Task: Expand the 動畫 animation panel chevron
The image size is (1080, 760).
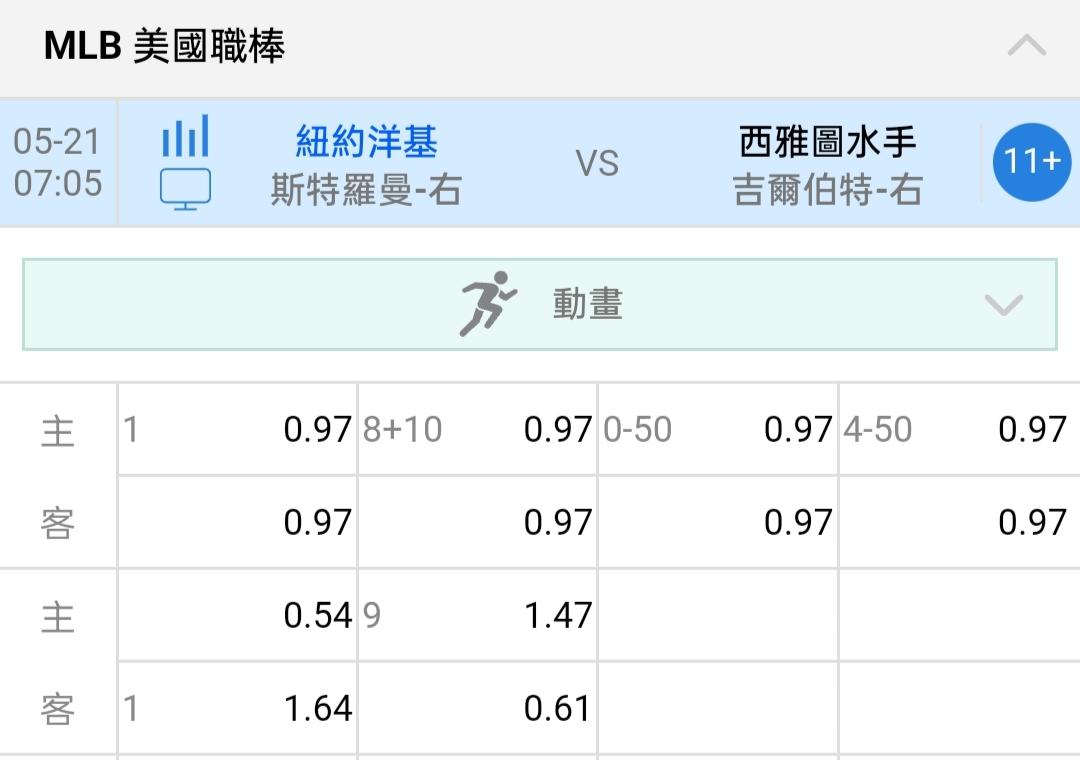Action: (1004, 305)
